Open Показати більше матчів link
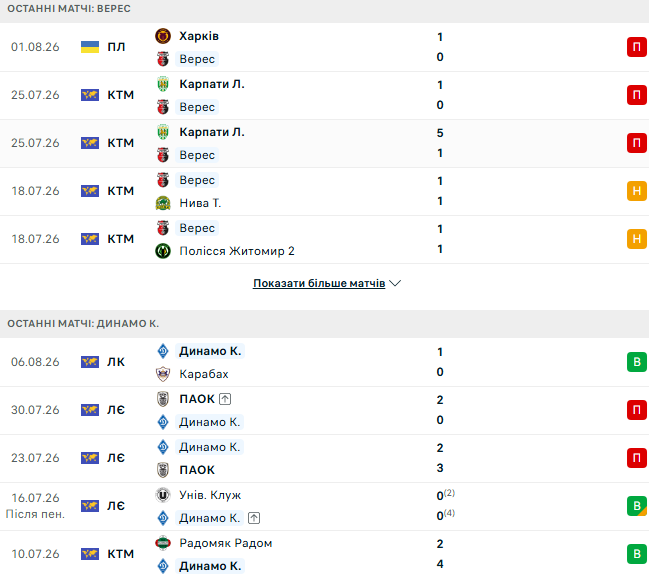Viewport: 649px width, 576px height. click(319, 283)
